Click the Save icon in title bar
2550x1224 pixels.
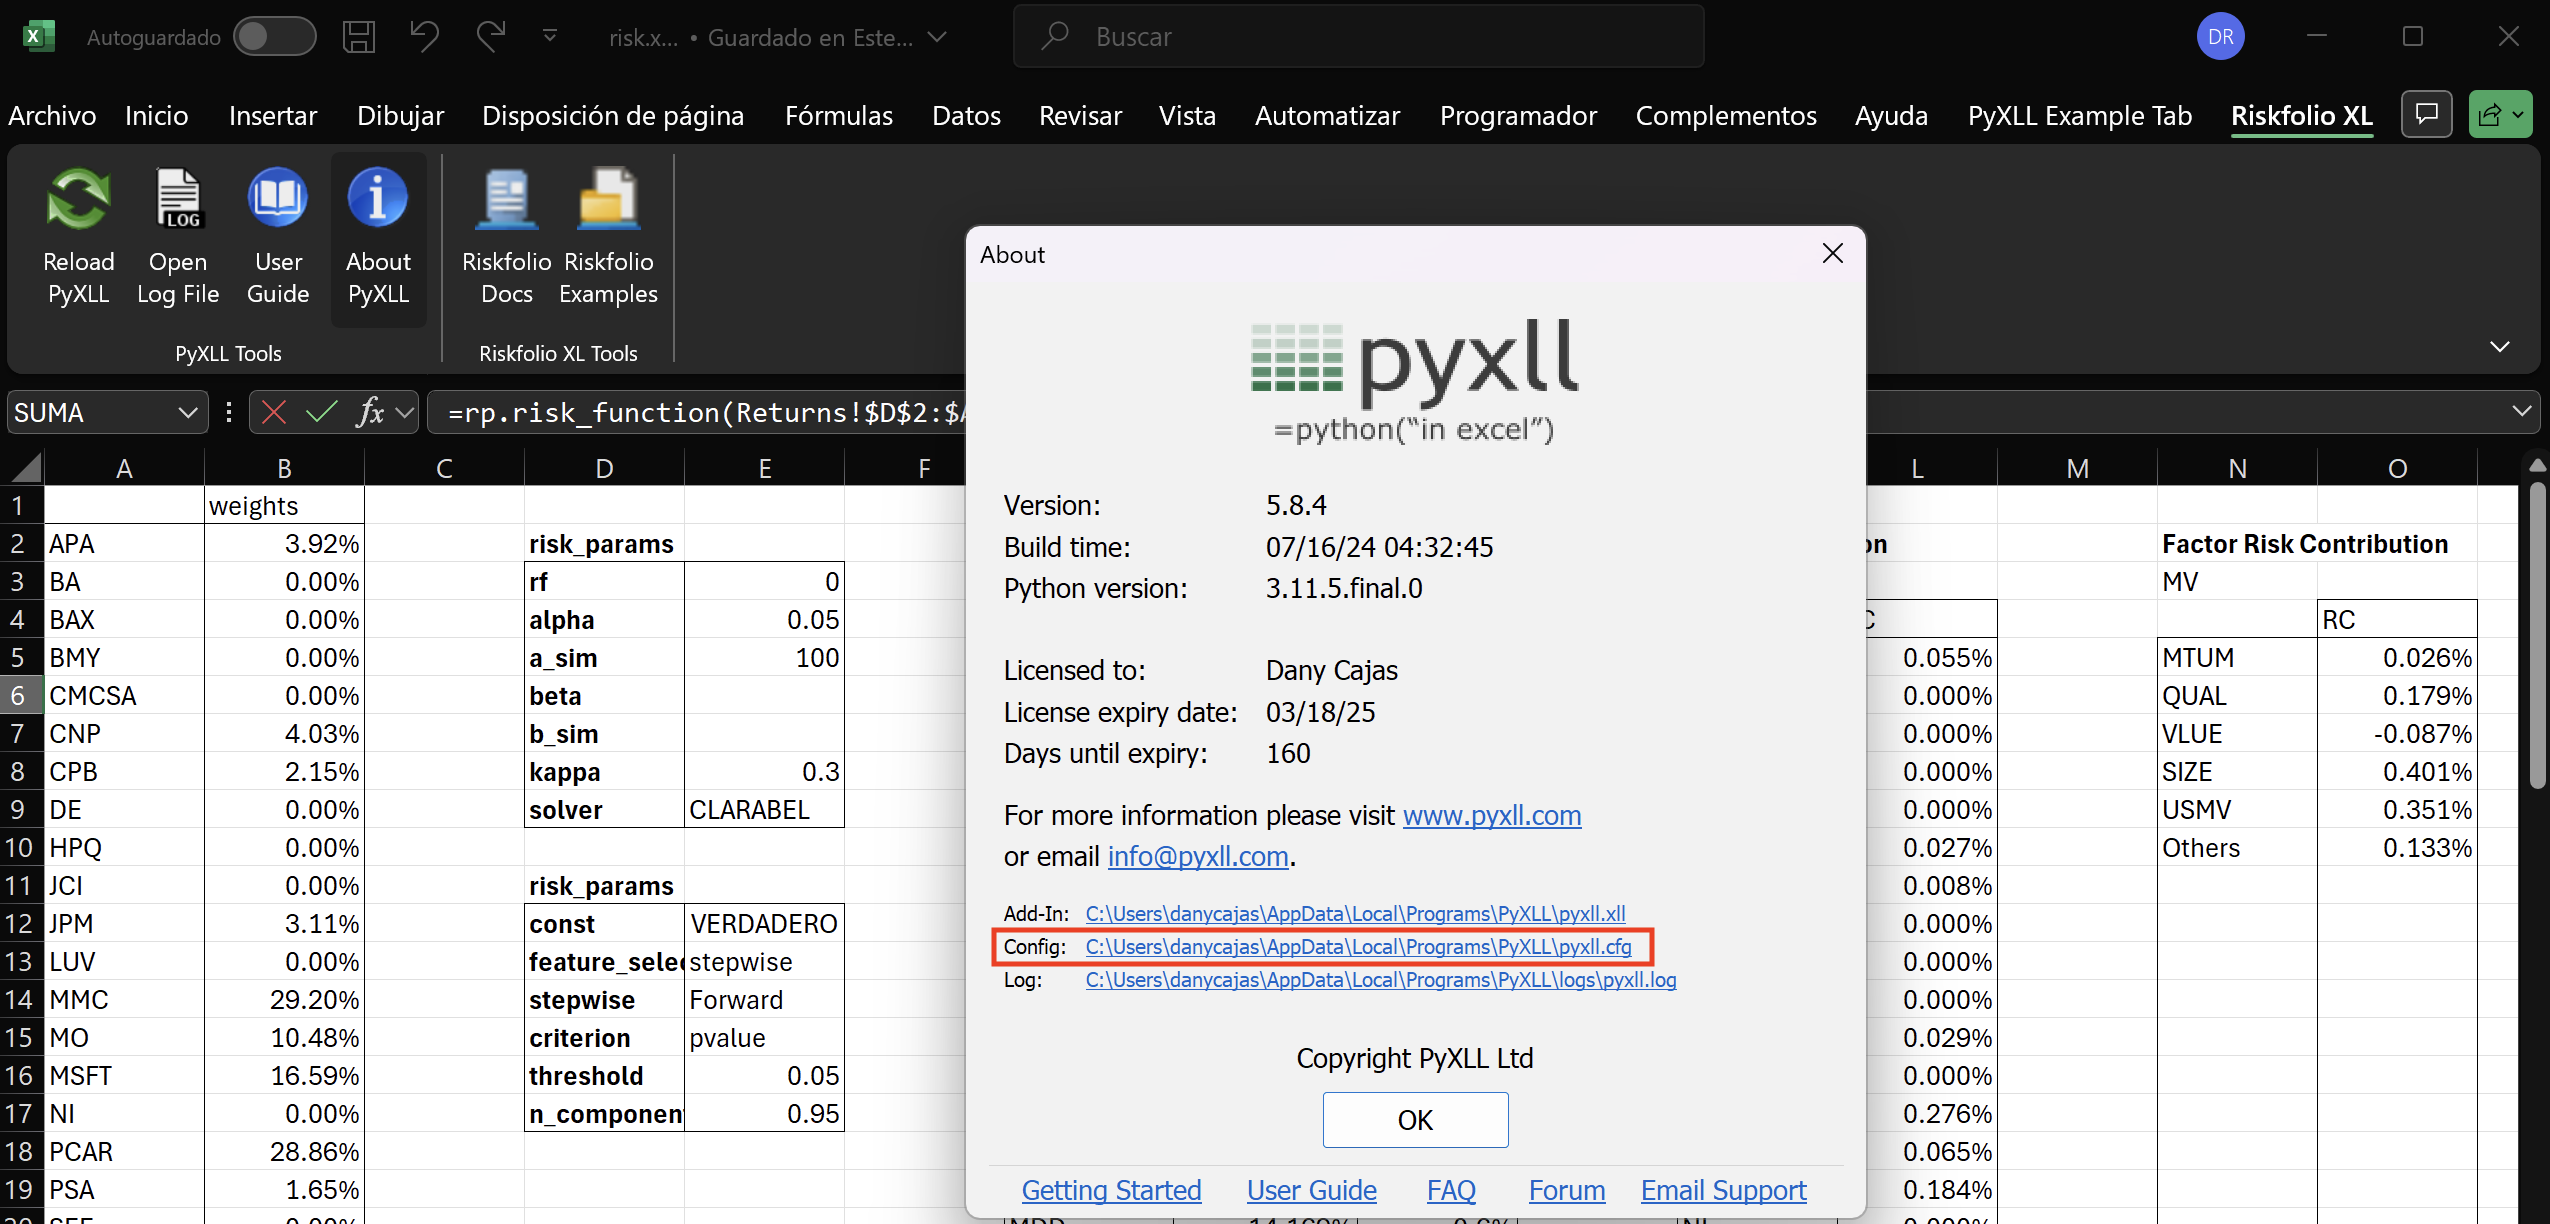coord(358,37)
